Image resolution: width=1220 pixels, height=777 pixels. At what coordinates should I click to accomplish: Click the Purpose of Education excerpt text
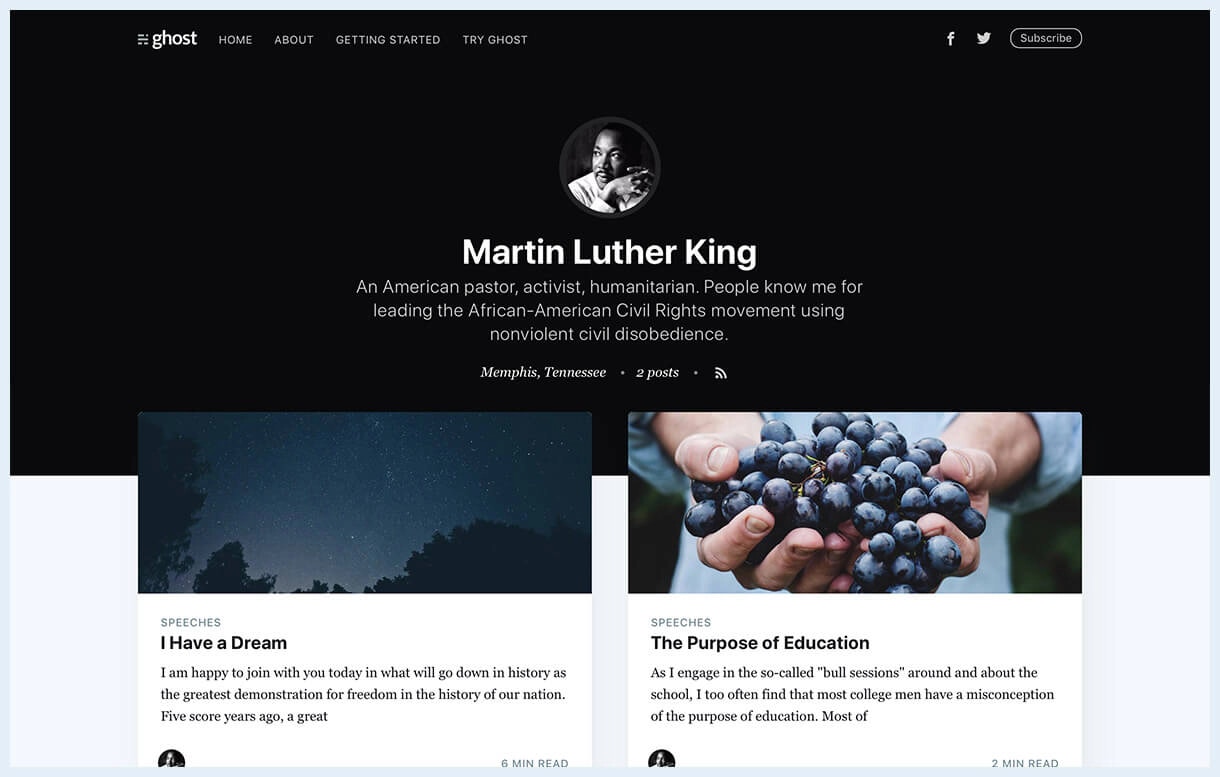click(852, 694)
